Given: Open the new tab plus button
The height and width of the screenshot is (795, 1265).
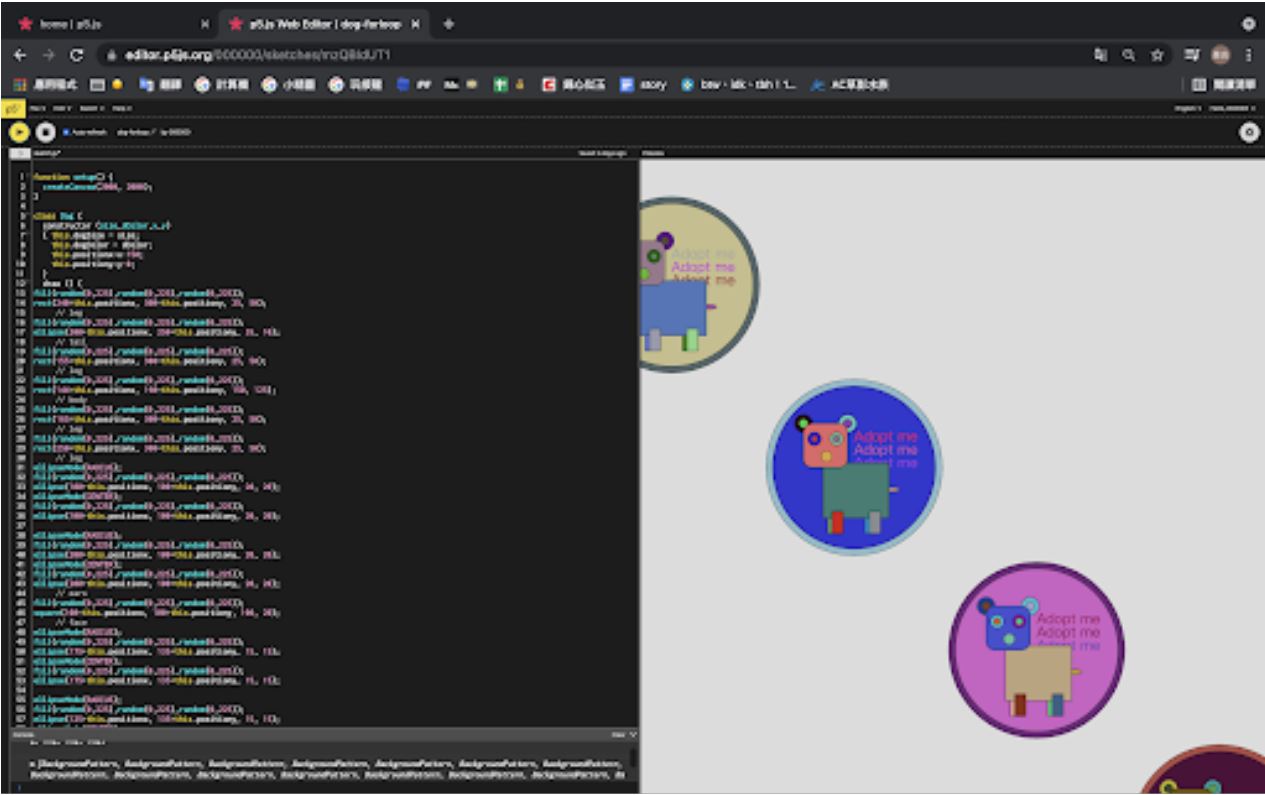Looking at the screenshot, I should click(448, 24).
